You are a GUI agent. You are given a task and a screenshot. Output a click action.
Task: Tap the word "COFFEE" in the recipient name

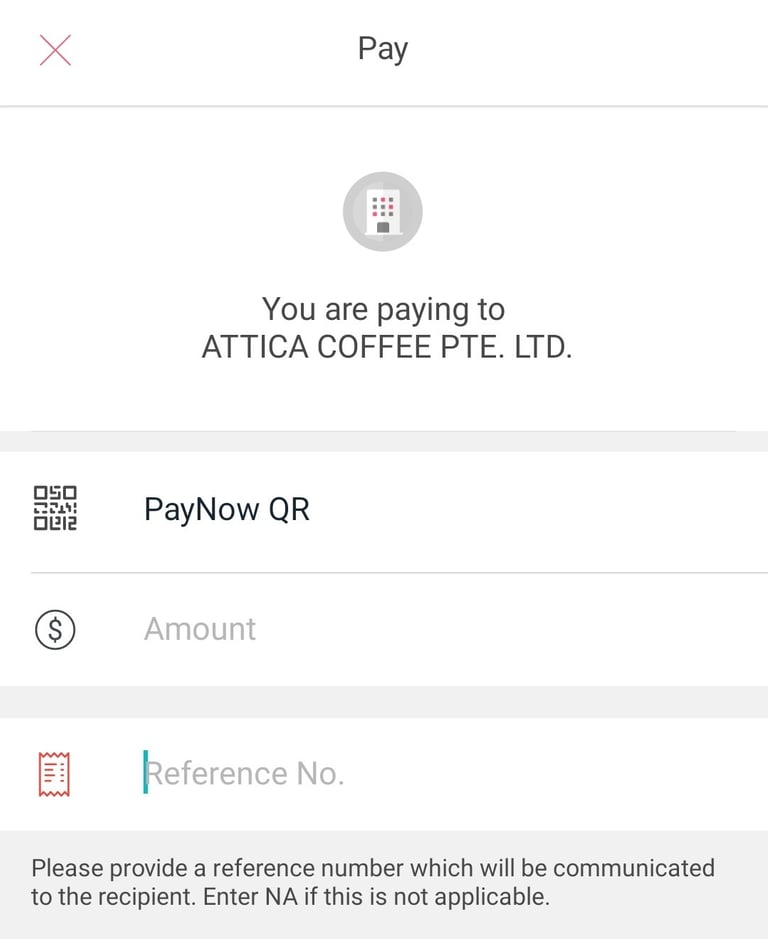pos(388,347)
